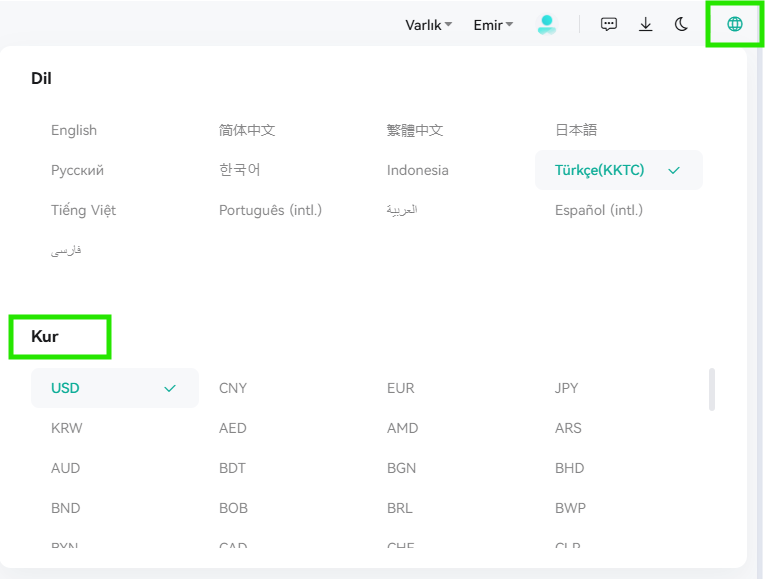
Task: Open the chat support icon
Action: point(608,24)
